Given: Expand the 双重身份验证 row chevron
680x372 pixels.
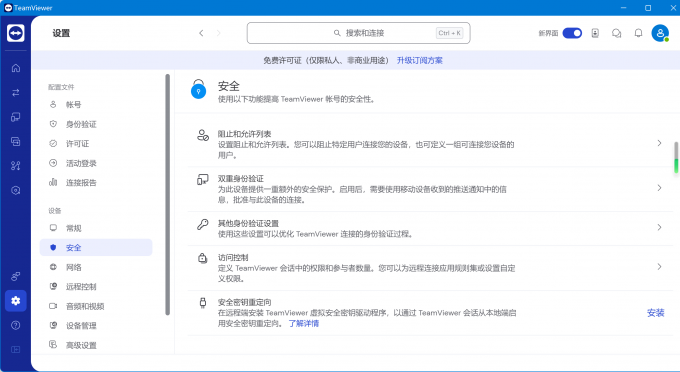Looking at the screenshot, I should [659, 188].
